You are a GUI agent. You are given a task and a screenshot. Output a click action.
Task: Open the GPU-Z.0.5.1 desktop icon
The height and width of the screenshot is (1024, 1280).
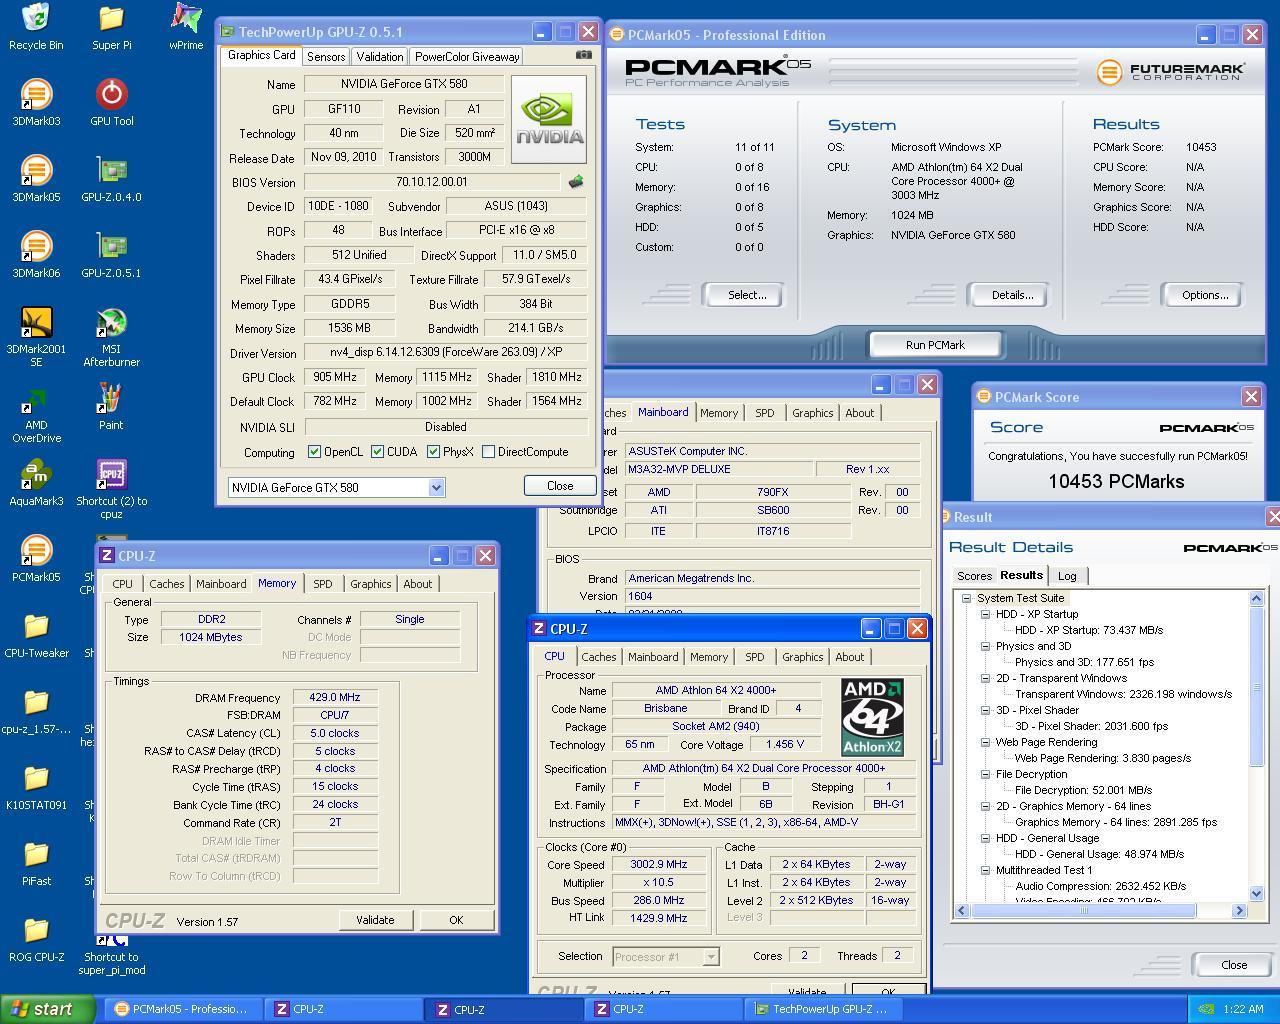pos(111,255)
